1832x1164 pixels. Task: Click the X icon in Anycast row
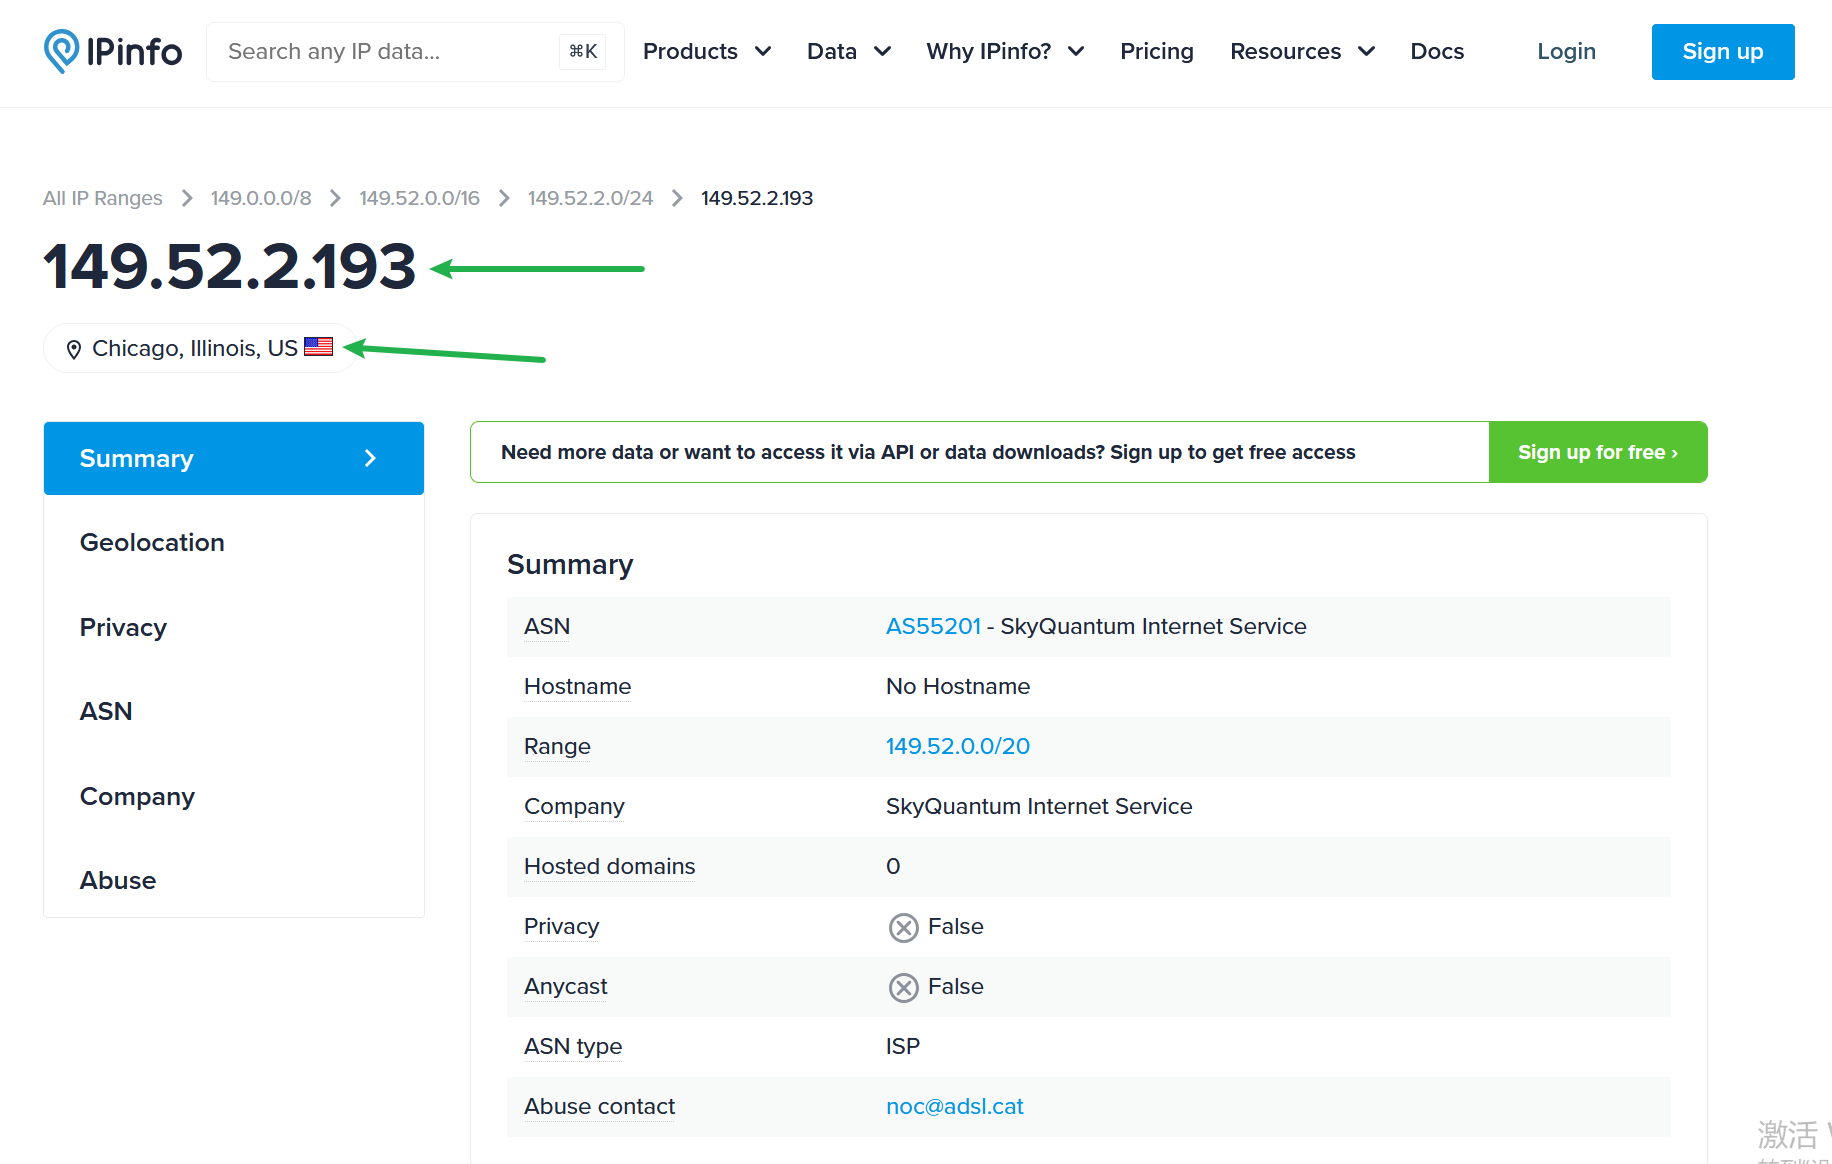click(x=903, y=988)
